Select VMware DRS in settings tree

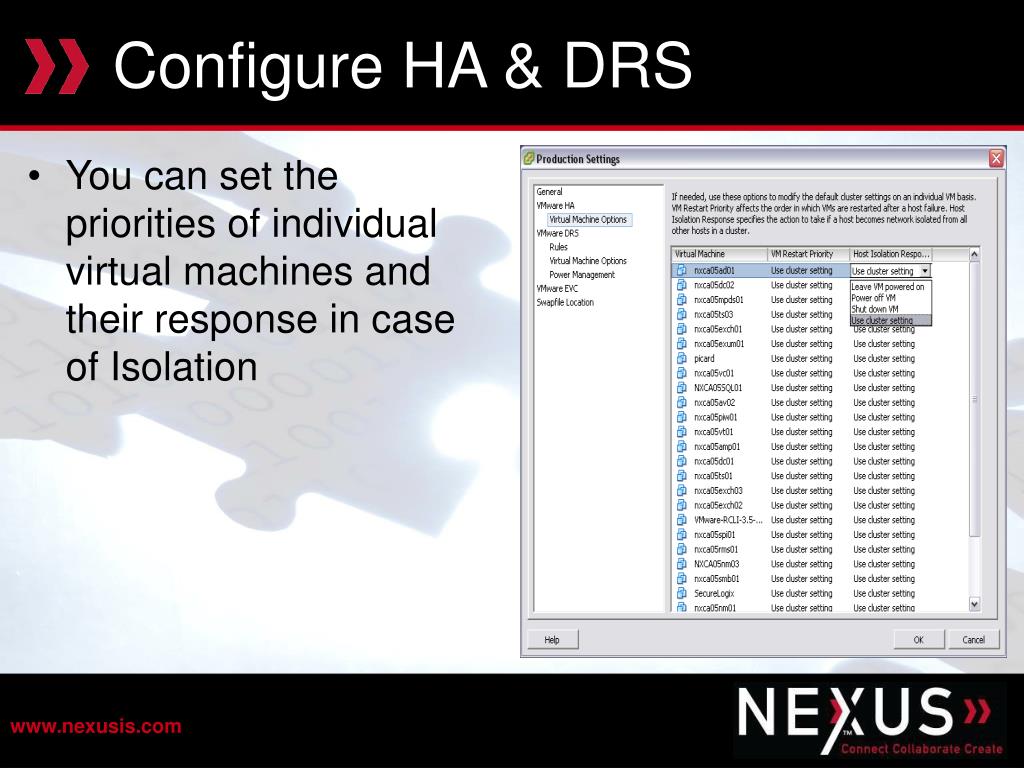coord(557,233)
